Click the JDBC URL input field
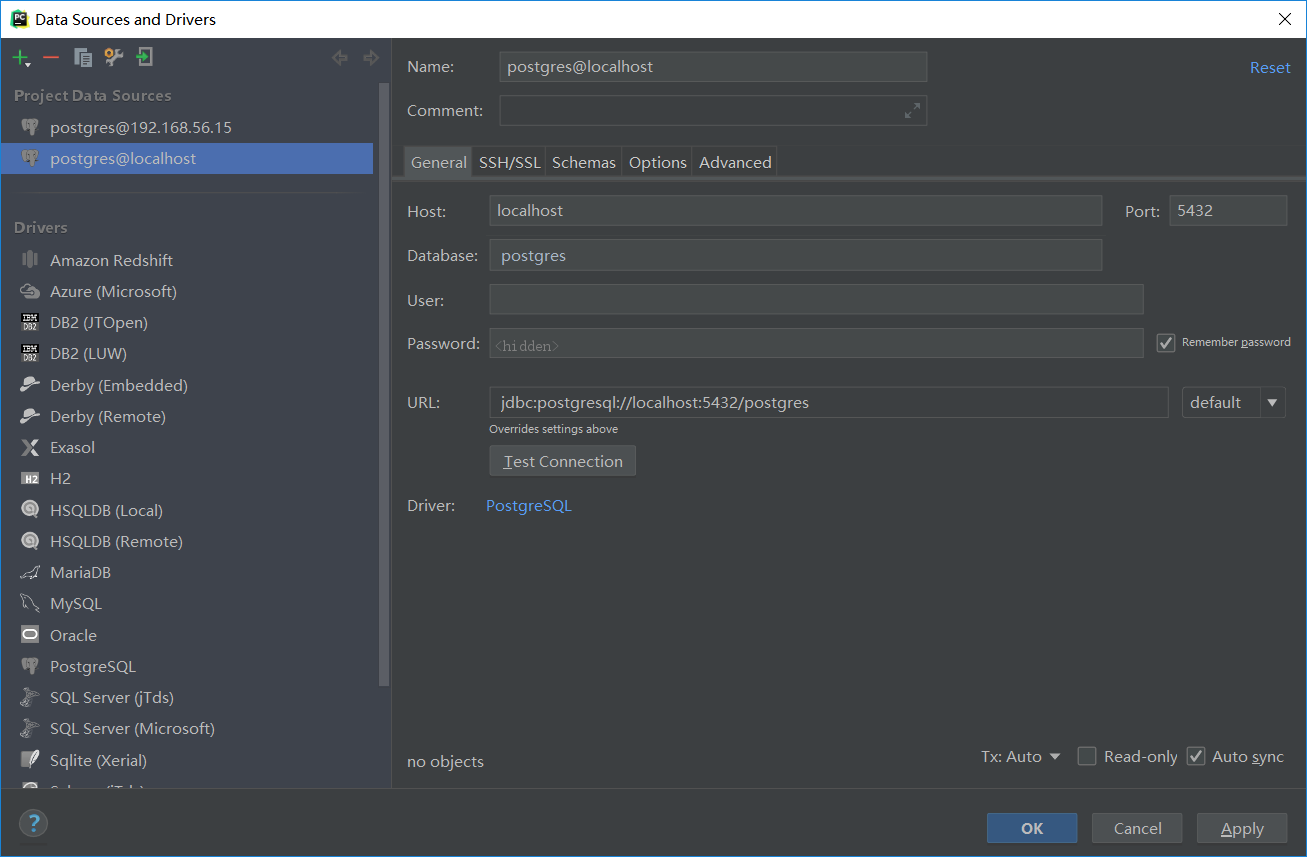The width and height of the screenshot is (1307, 857). pos(828,403)
